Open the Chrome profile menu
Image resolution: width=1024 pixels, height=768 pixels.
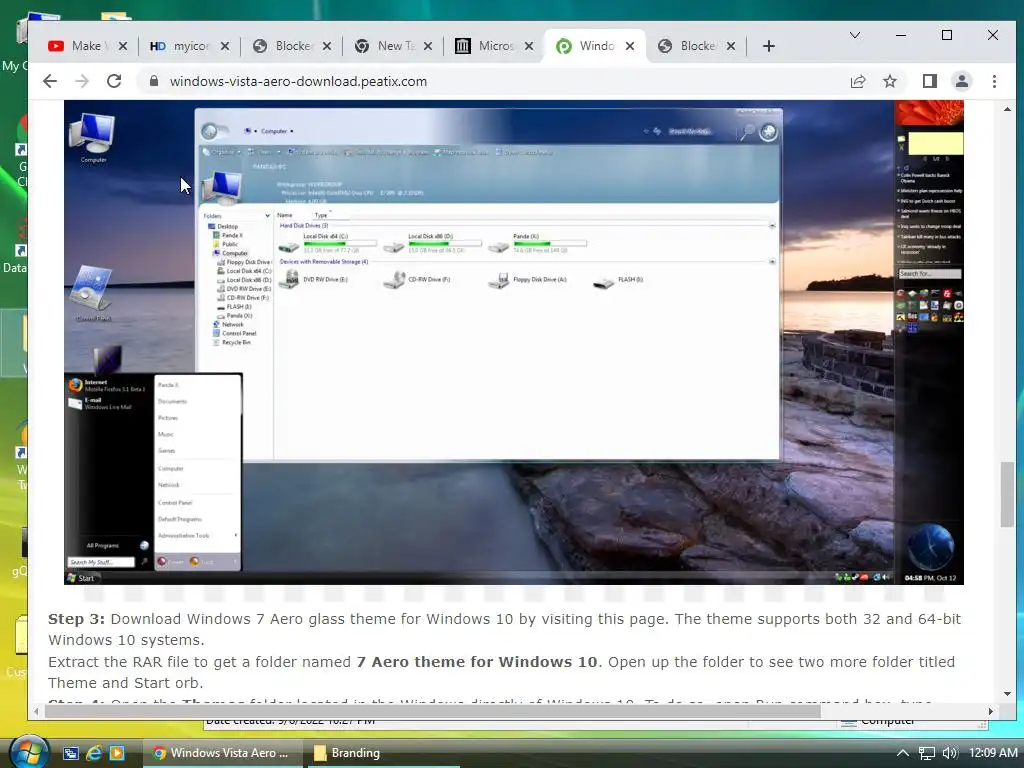pyautogui.click(x=961, y=81)
